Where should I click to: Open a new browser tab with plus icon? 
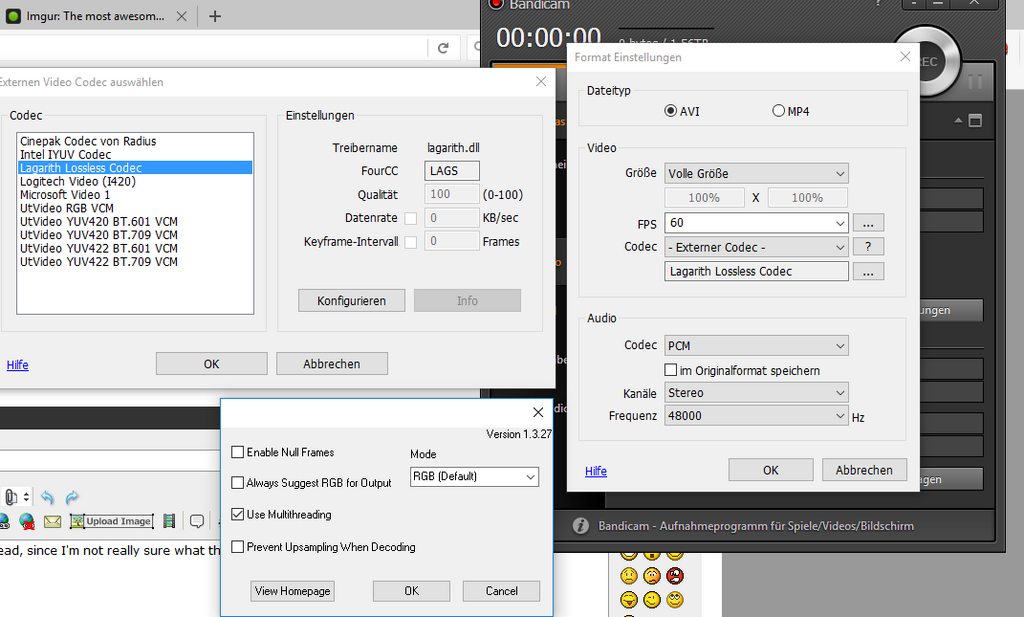[215, 16]
